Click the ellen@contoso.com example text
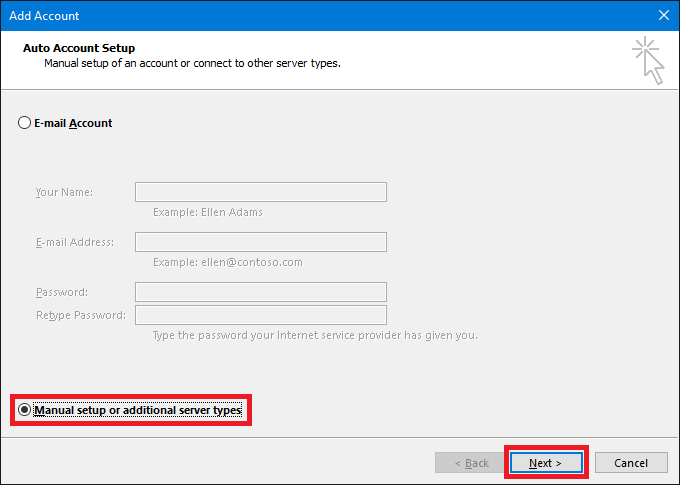Screen dimensions: 680x485 [227, 262]
